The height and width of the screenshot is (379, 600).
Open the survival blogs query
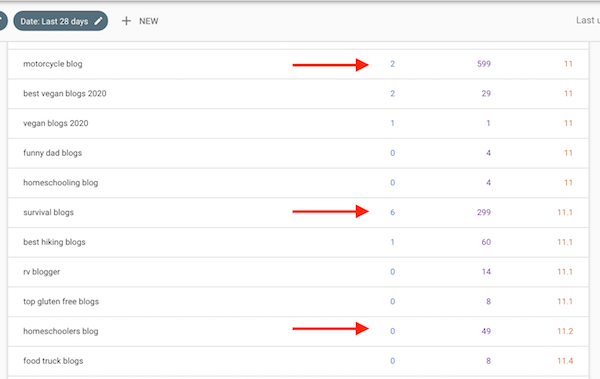(x=48, y=212)
